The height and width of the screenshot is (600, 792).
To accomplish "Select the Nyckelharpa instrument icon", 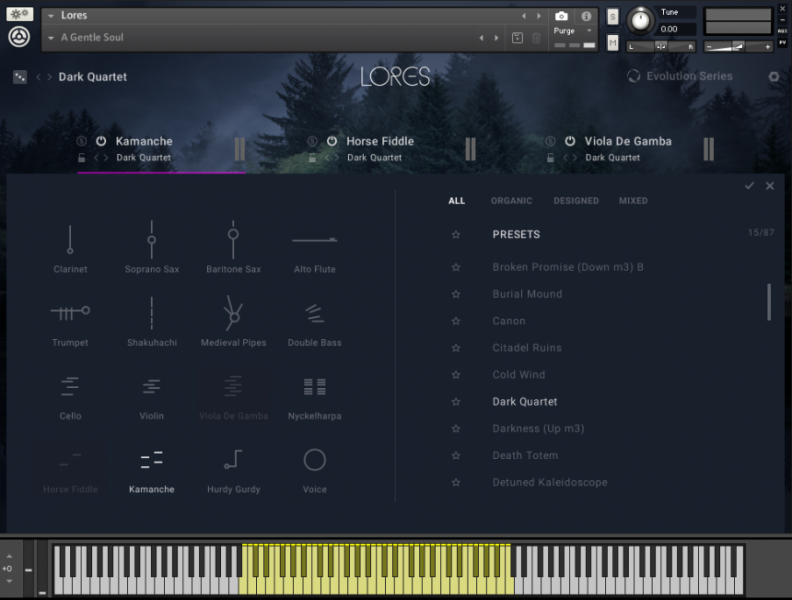I will 314,386.
